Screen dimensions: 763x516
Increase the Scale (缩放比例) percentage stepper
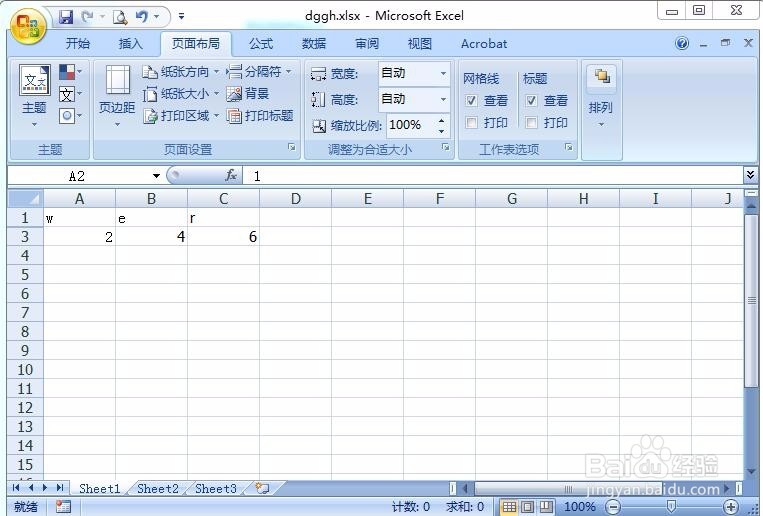(441, 120)
